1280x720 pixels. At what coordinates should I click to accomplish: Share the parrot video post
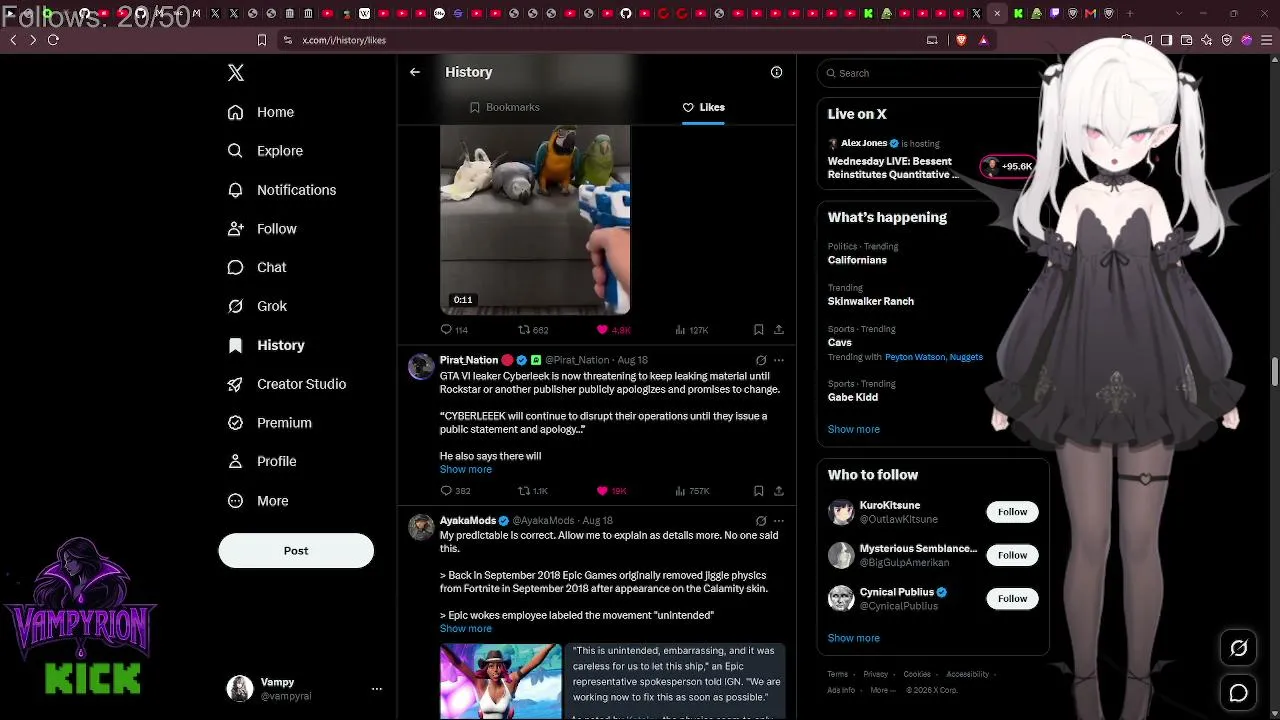(779, 330)
